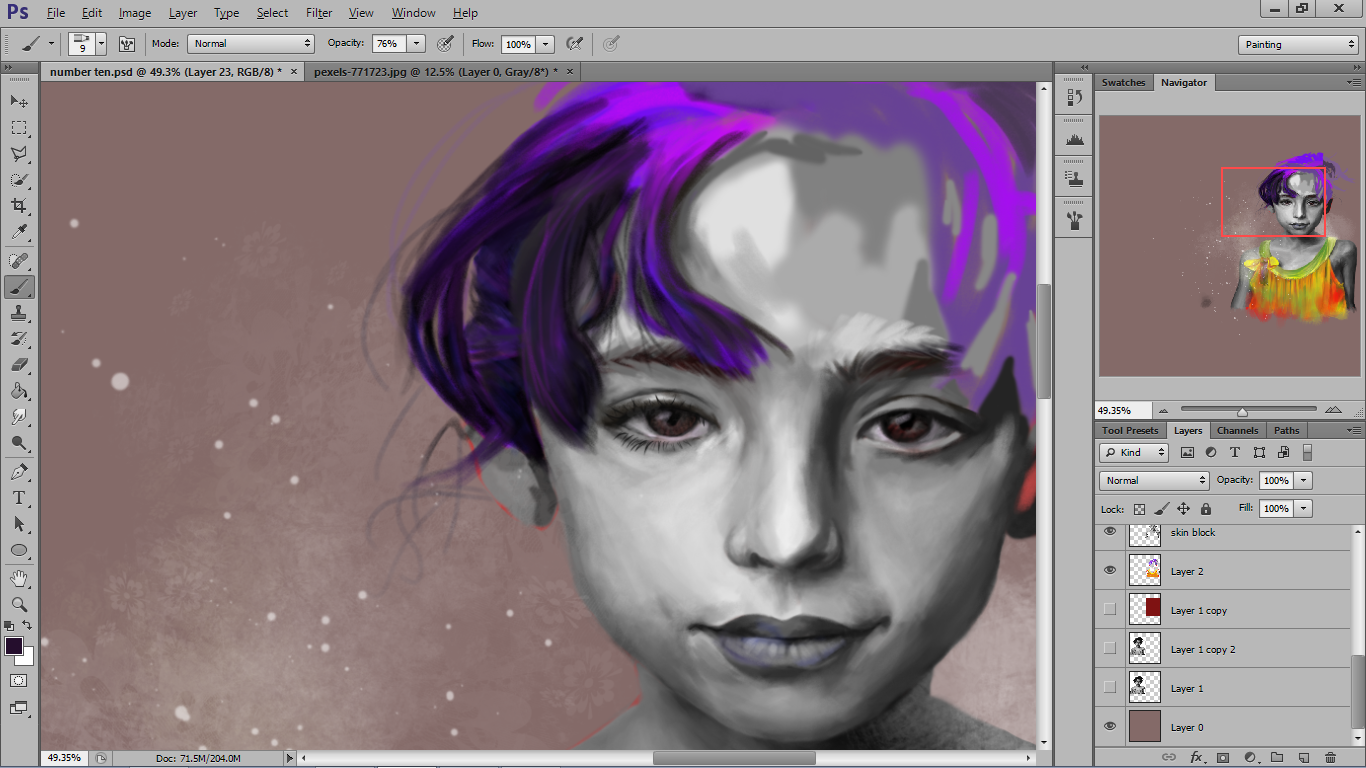Image resolution: width=1366 pixels, height=768 pixels.
Task: Select the Move tool
Action: click(x=19, y=101)
